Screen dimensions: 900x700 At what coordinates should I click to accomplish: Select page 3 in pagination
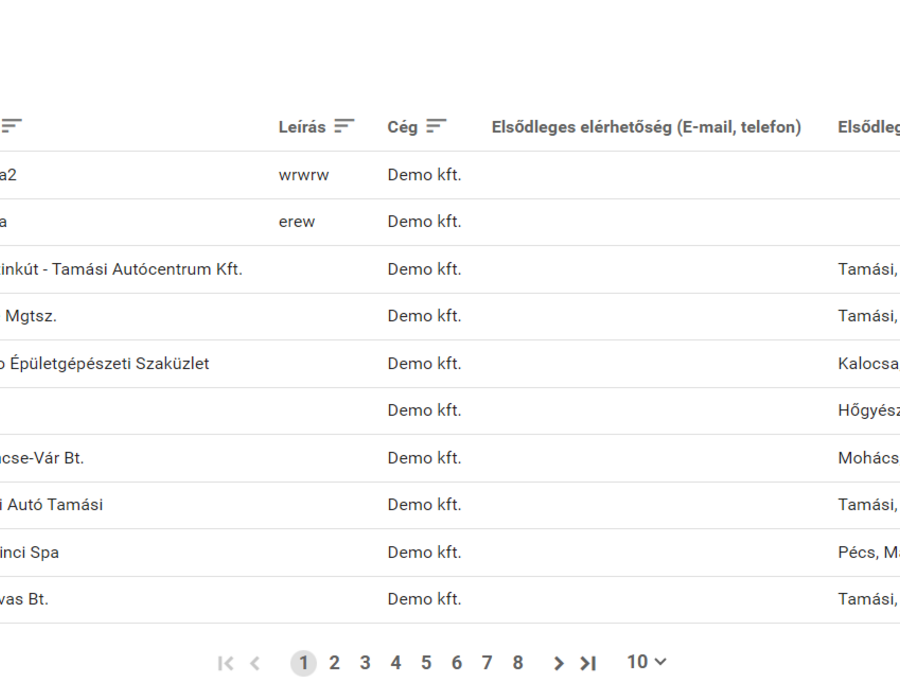tap(365, 663)
